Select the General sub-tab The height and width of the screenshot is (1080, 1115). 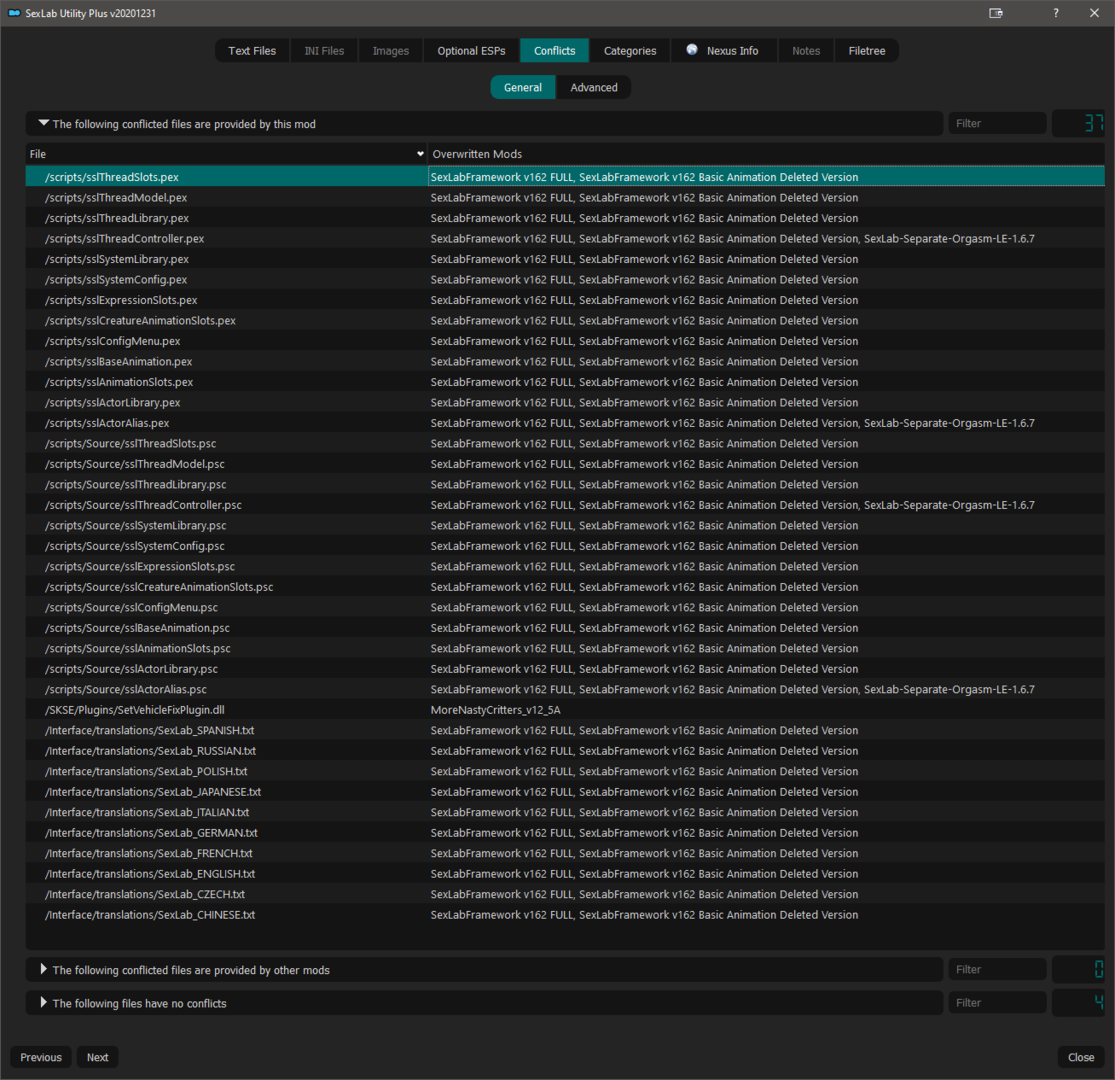tap(523, 87)
